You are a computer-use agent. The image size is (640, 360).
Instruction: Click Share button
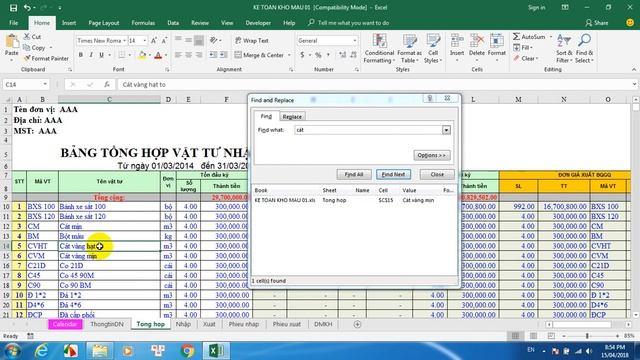[x=597, y=23]
